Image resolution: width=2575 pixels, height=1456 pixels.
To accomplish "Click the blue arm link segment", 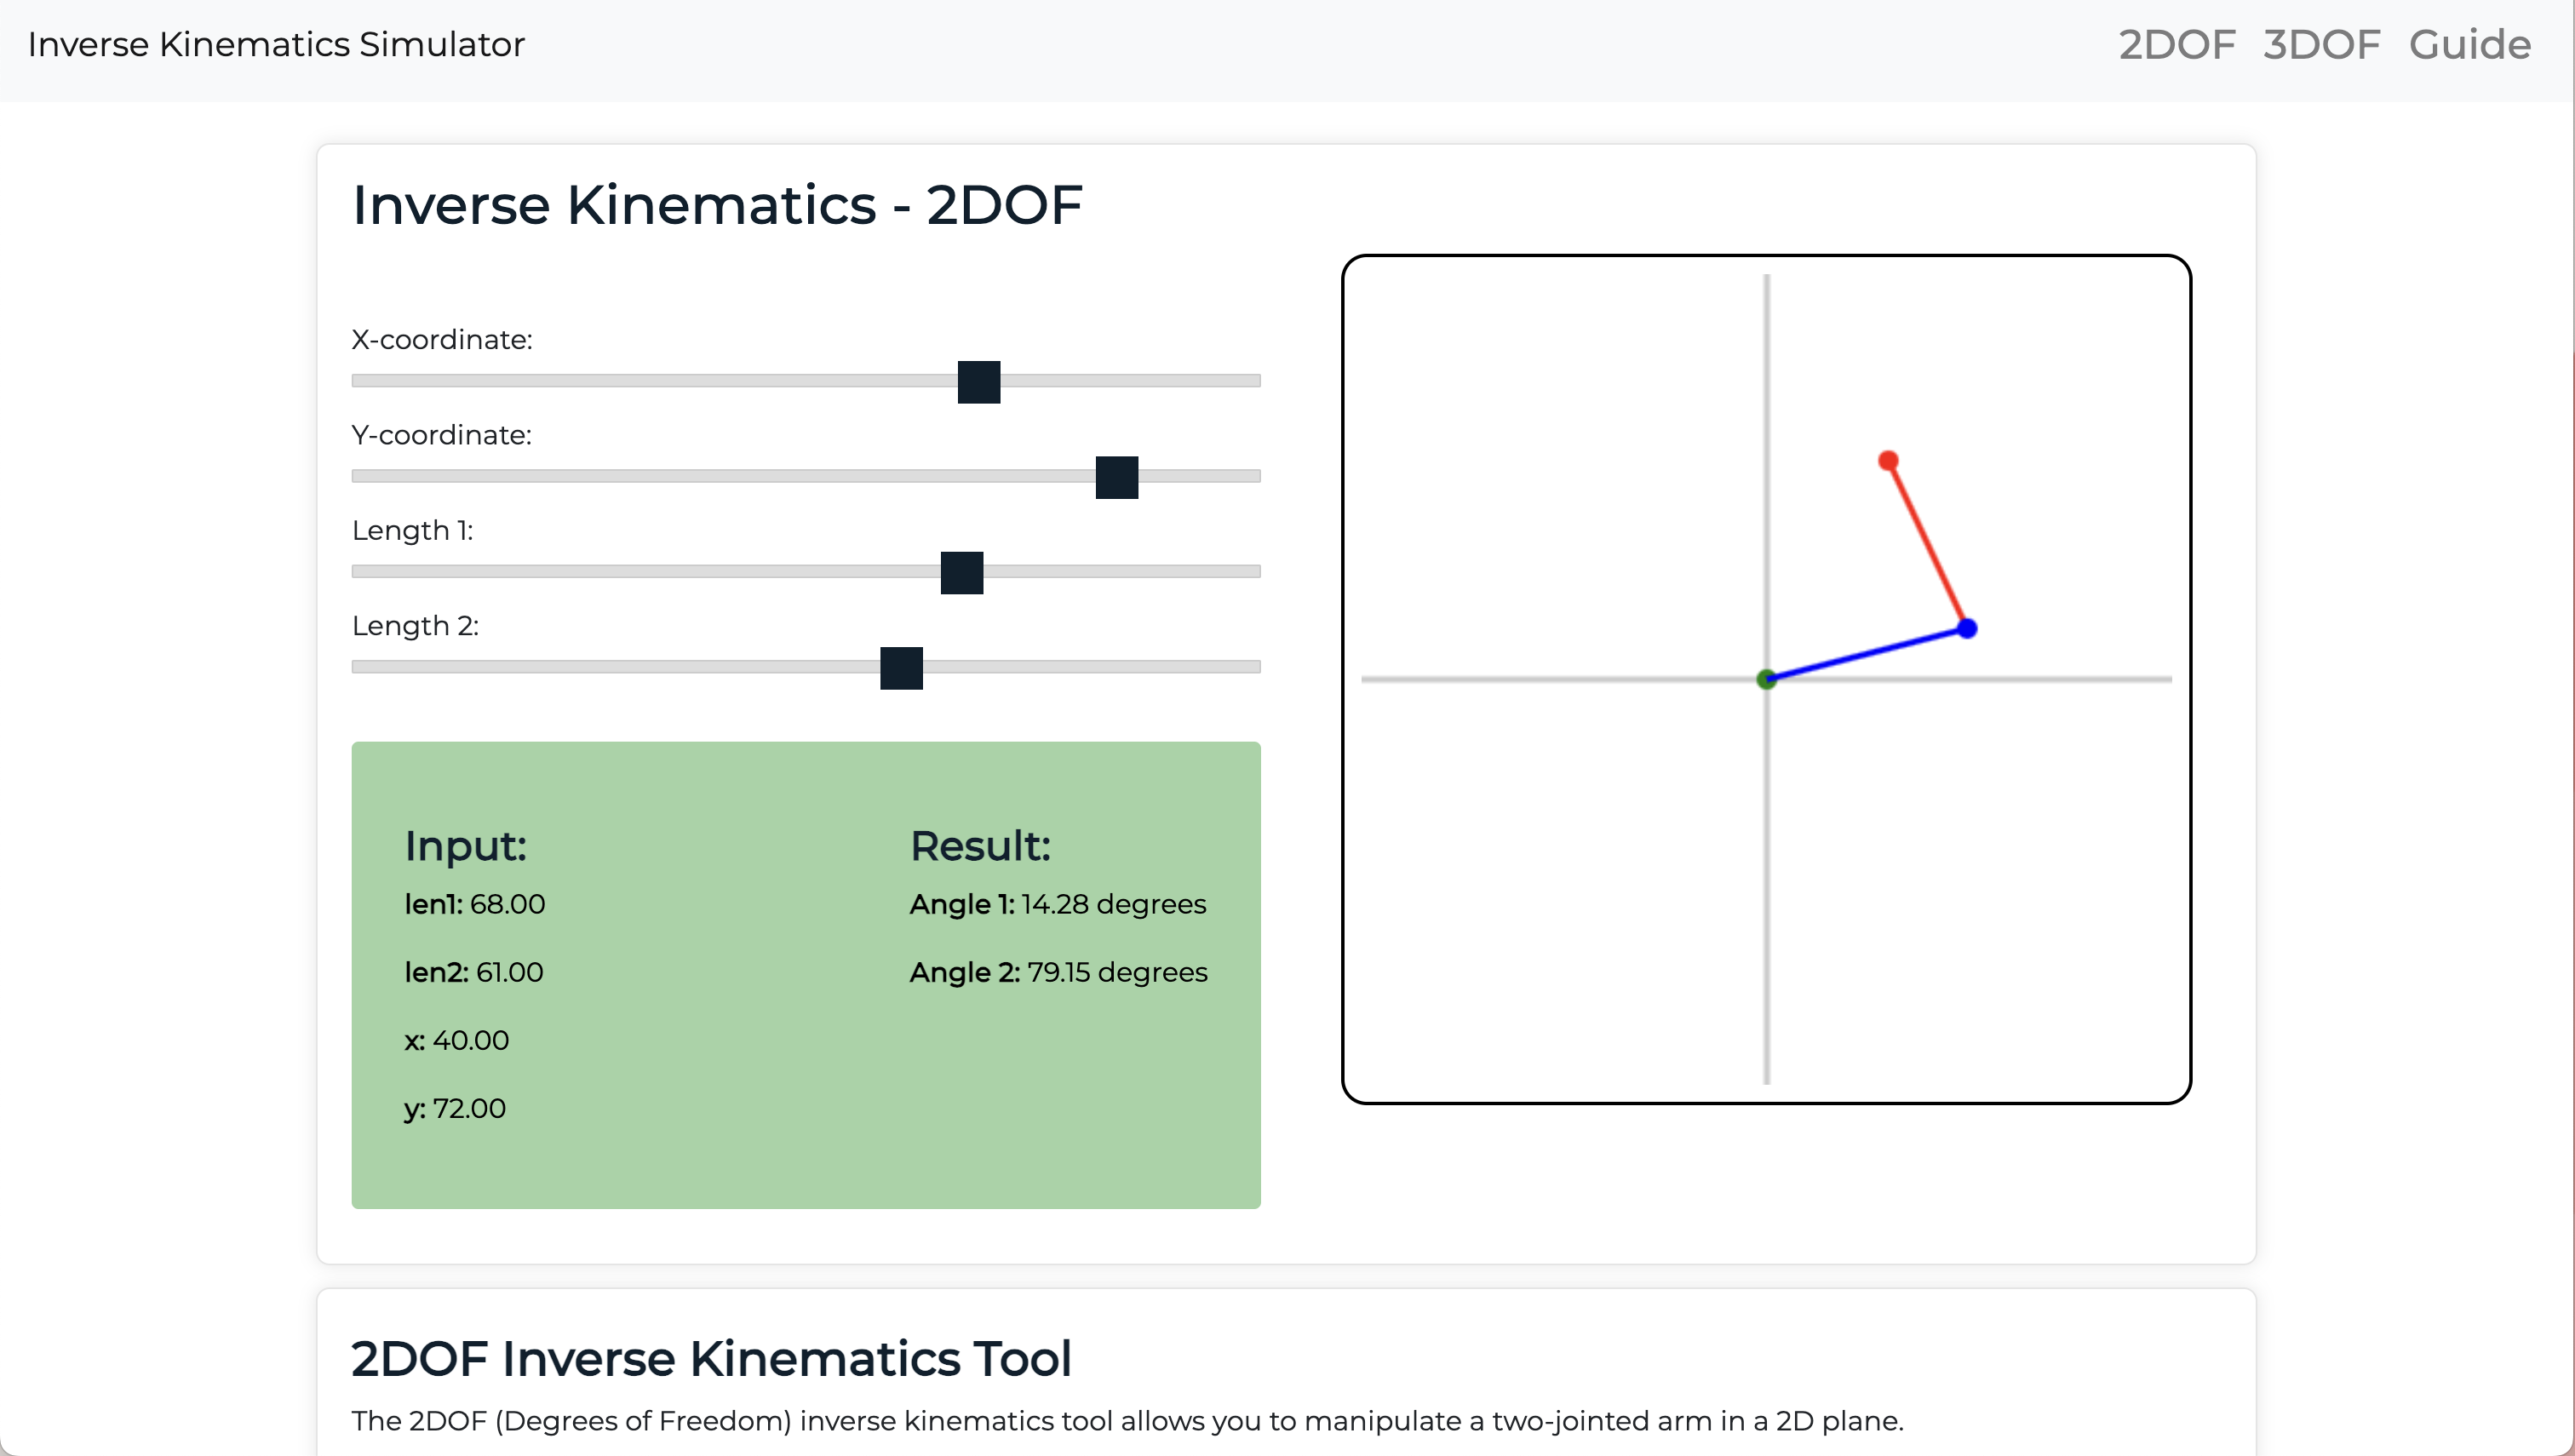I will [x=1866, y=654].
